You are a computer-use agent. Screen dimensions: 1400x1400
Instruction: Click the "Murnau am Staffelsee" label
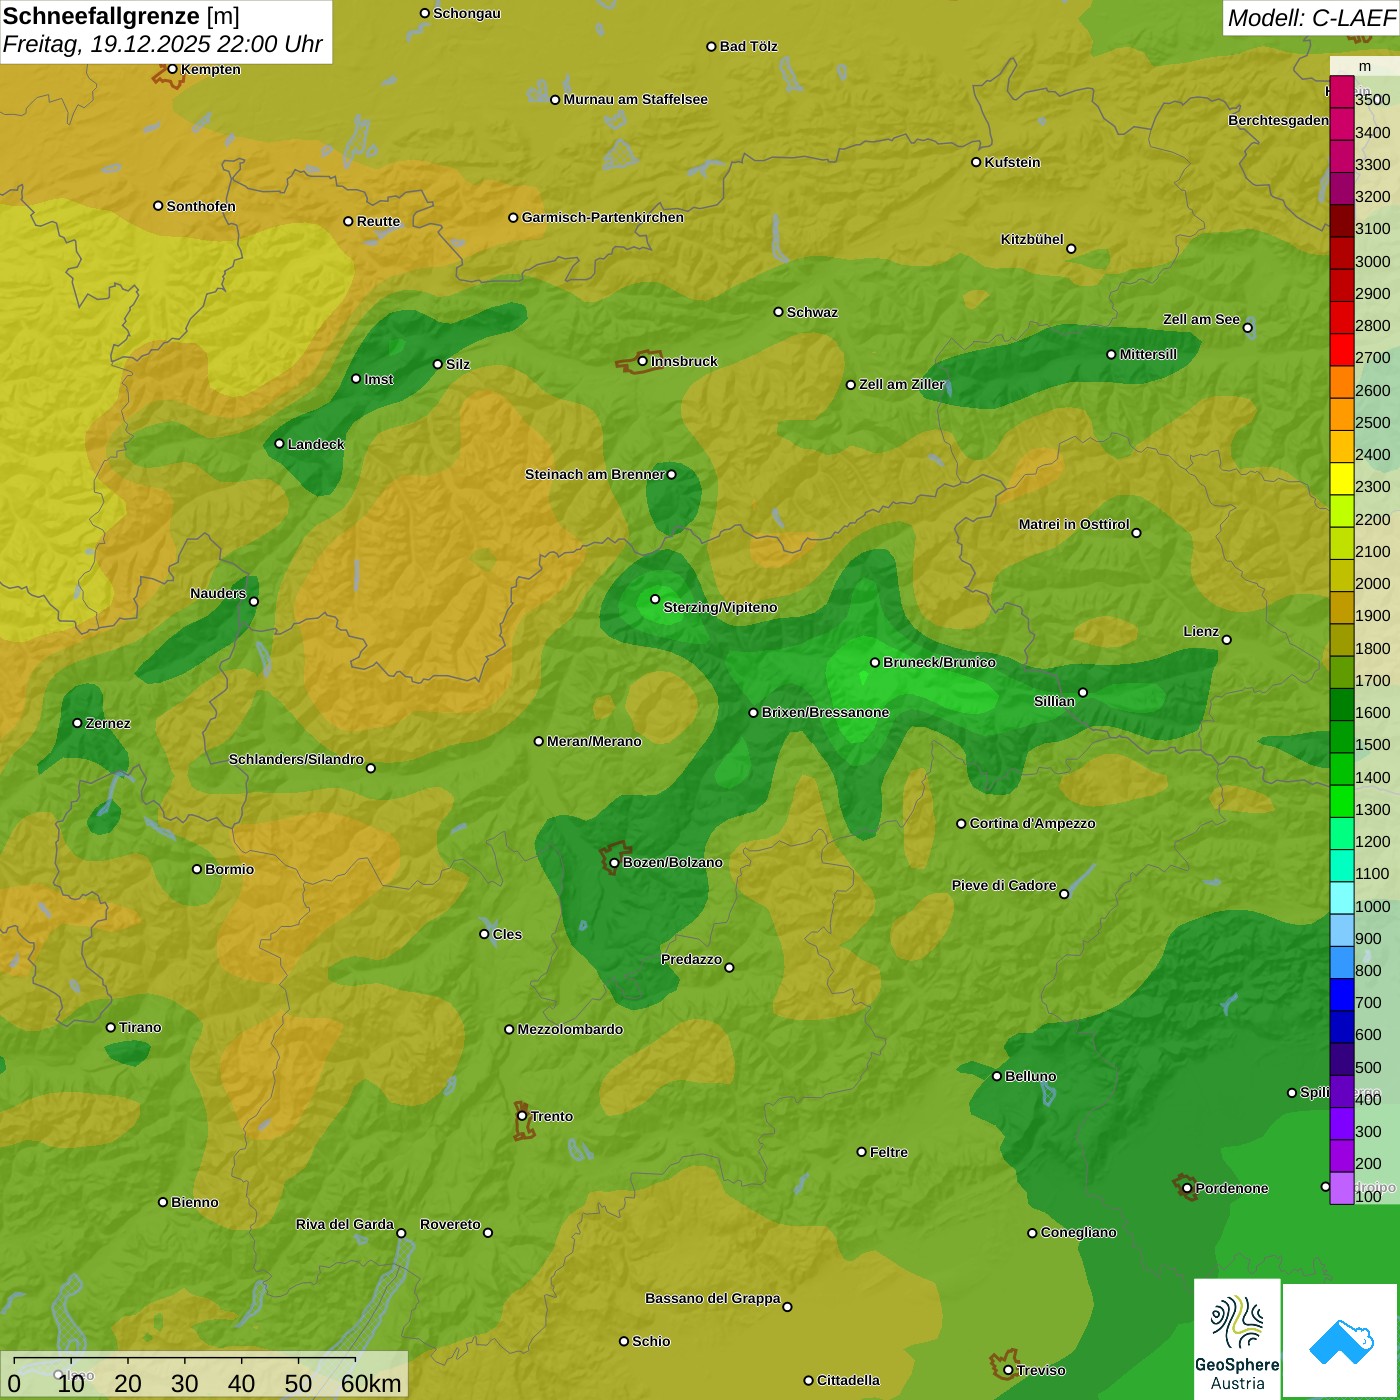click(x=635, y=99)
